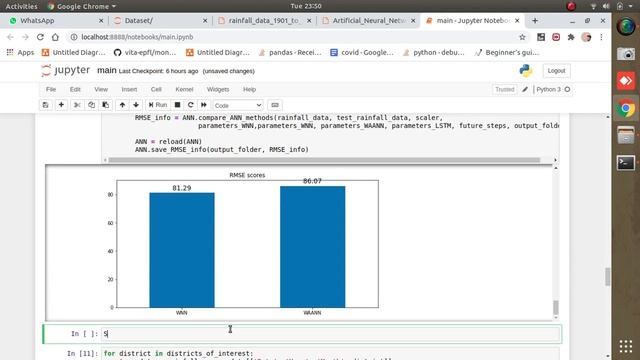
Task: Open the pandas - Recei... bookmark
Action: 290,52
